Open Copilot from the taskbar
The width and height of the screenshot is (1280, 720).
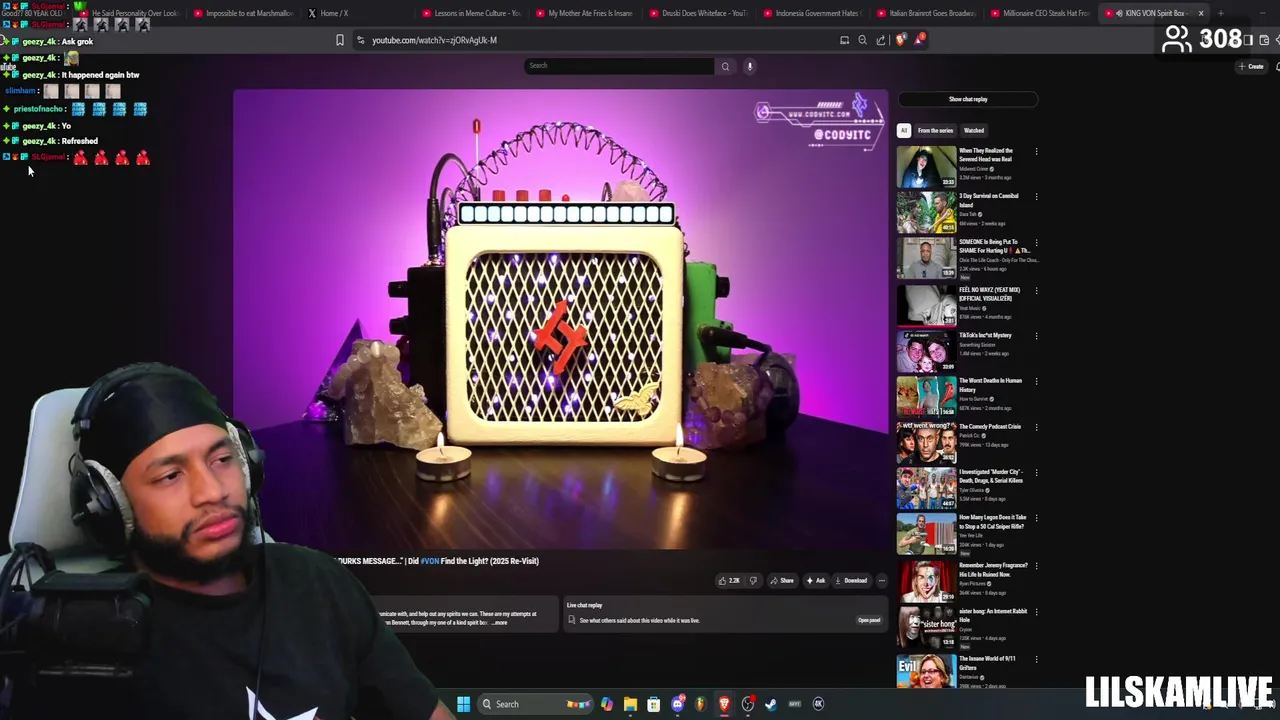(607, 704)
